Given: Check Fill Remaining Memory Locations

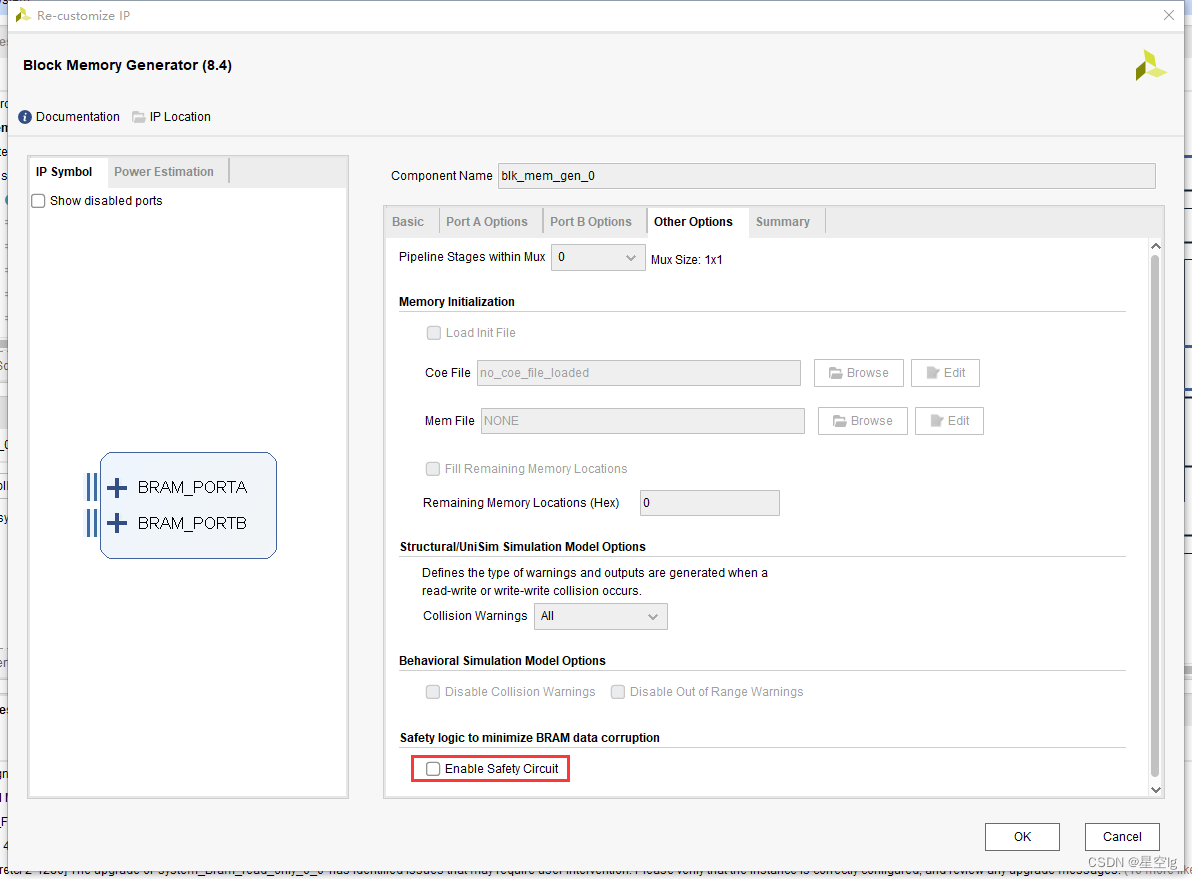Looking at the screenshot, I should click(x=433, y=469).
